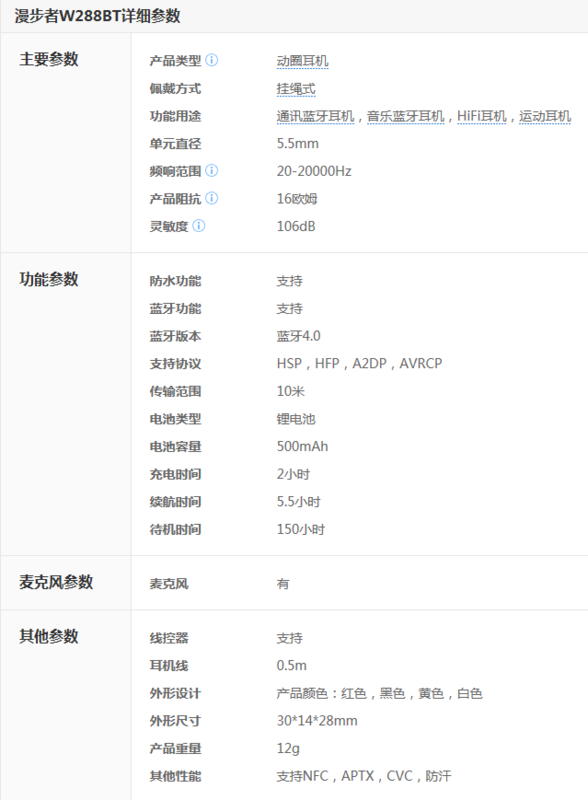Click the 蓝牙版本 label

(175, 336)
